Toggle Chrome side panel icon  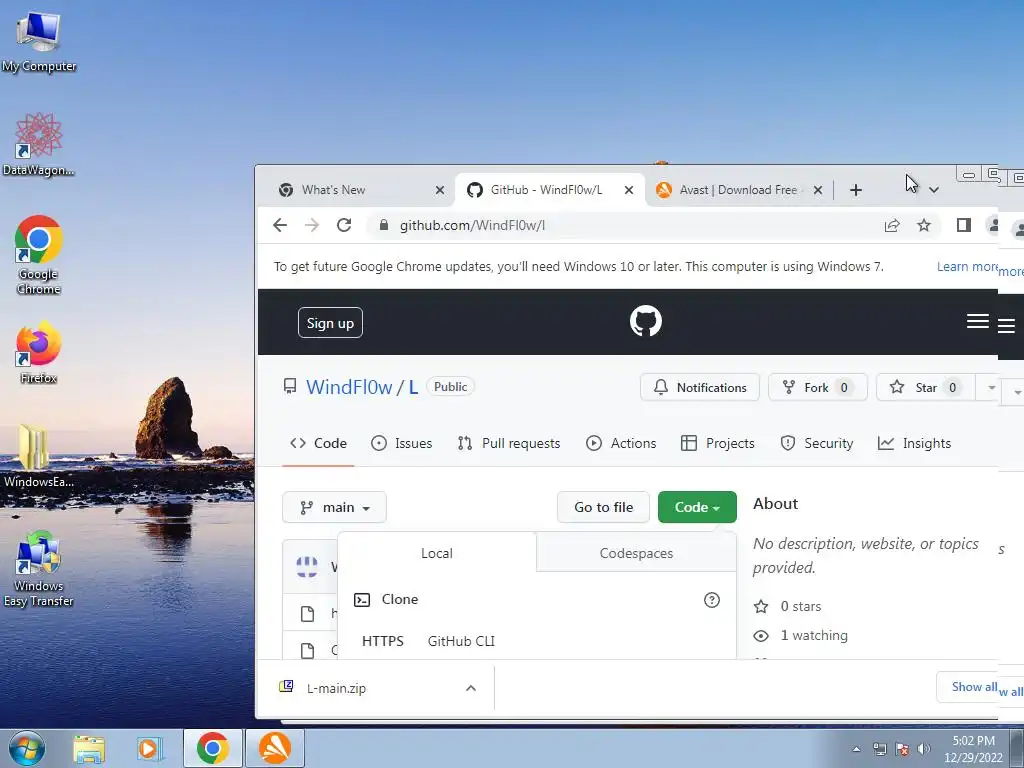pos(963,225)
